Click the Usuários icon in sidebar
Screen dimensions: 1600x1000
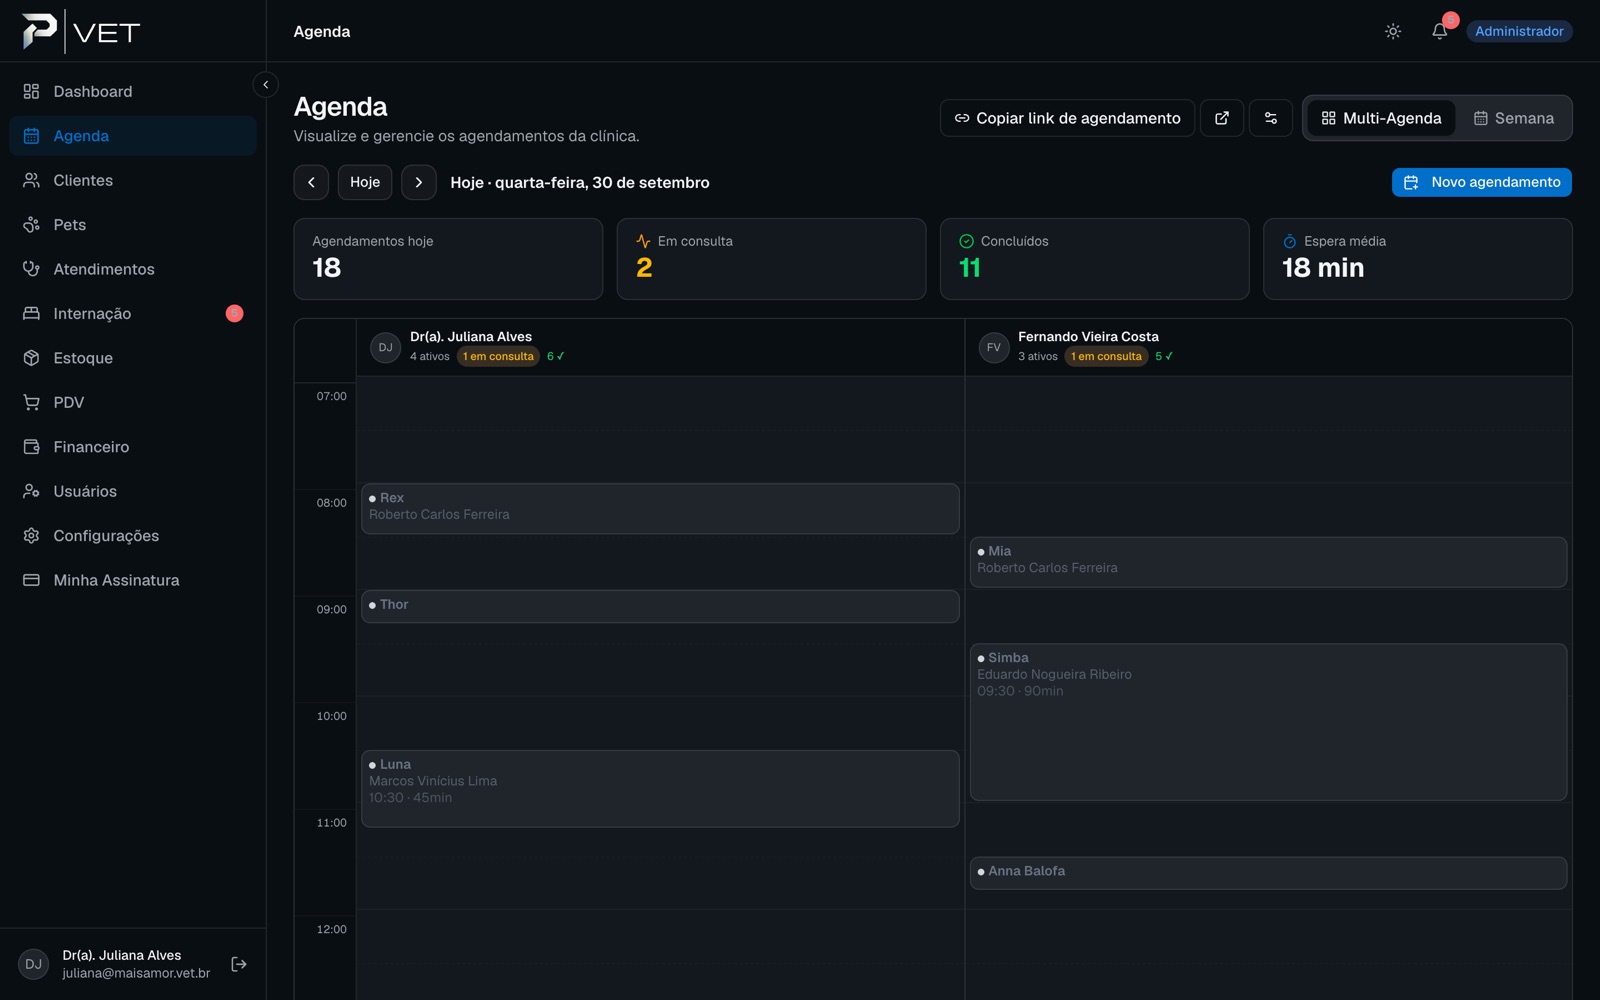pos(32,491)
